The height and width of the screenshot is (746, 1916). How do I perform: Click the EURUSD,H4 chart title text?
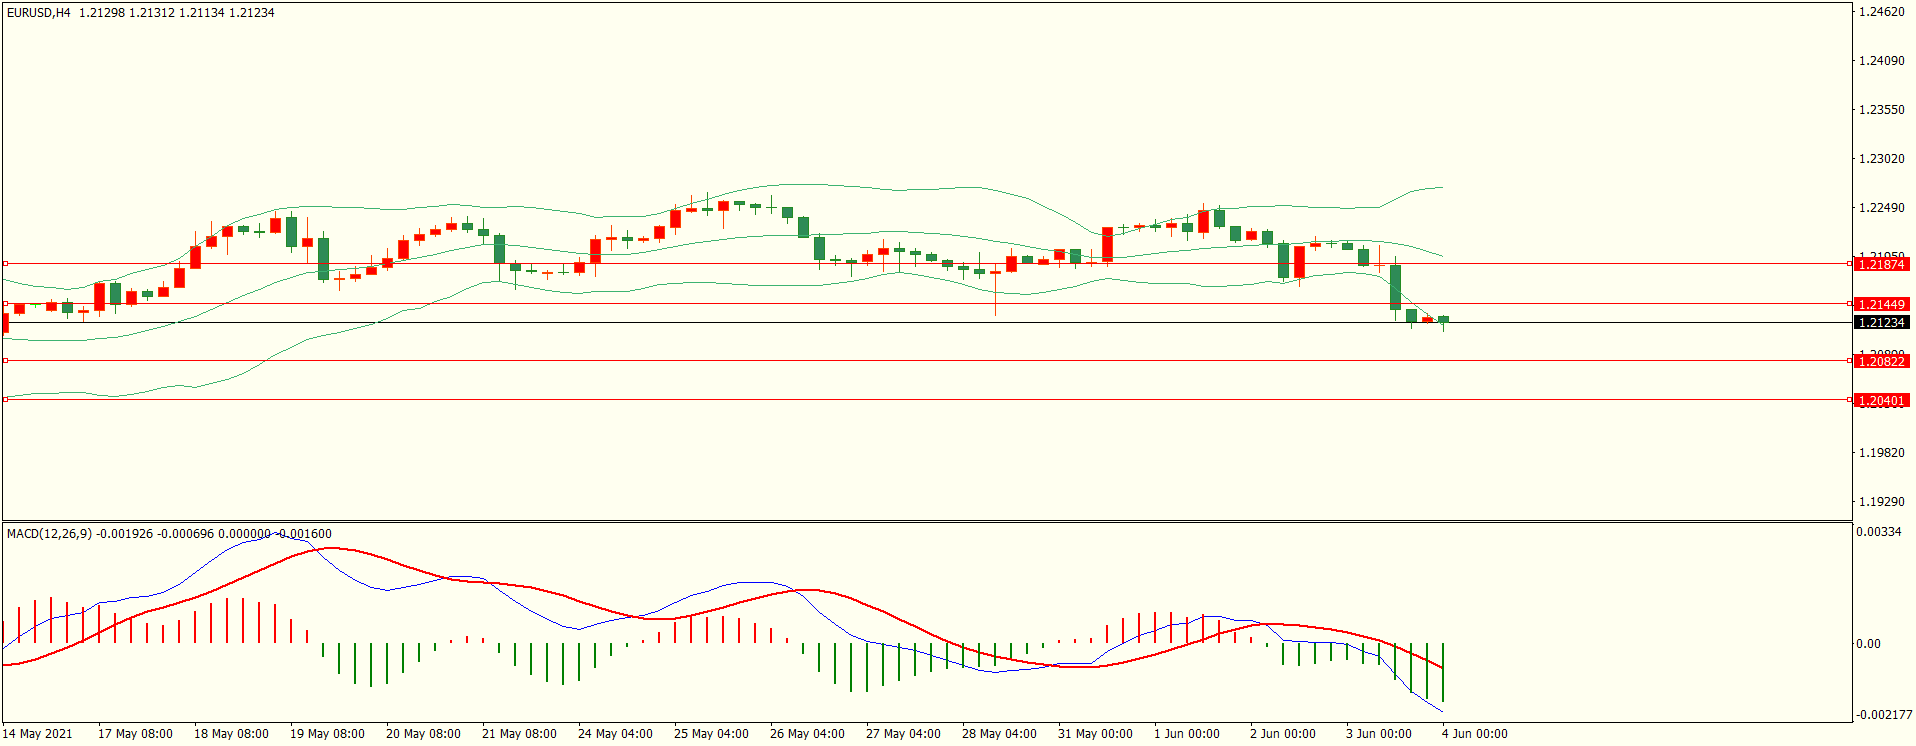[x=39, y=13]
